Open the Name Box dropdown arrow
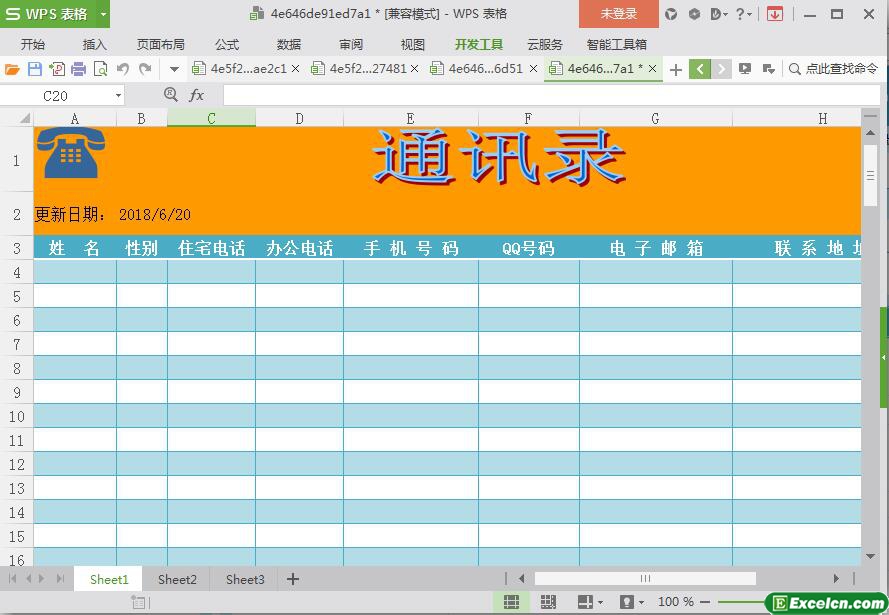The height and width of the screenshot is (615, 889). 118,96
